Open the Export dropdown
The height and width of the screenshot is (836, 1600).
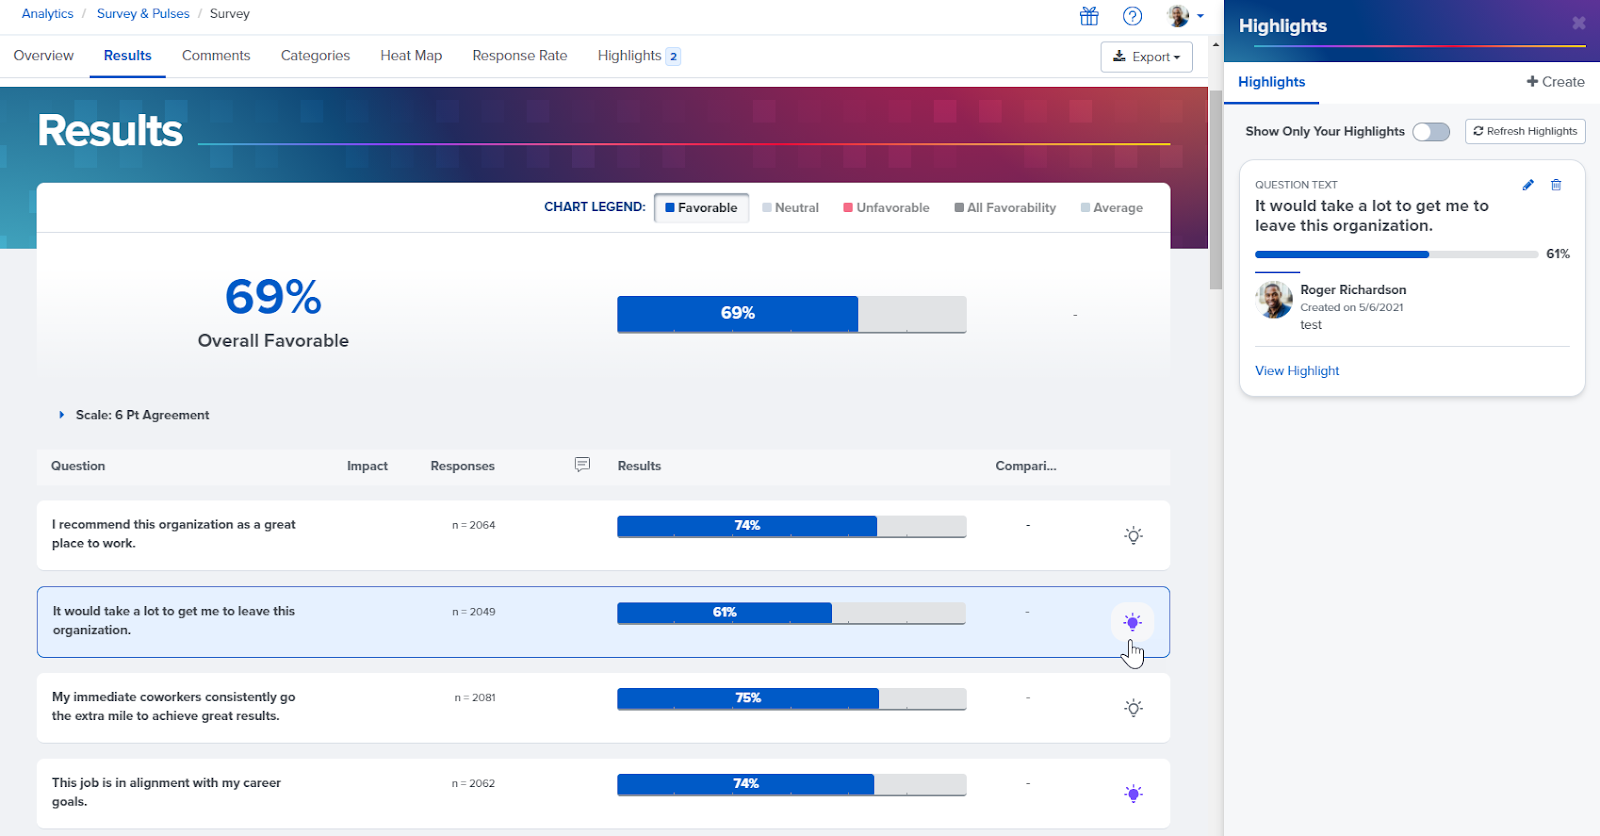coord(1146,57)
